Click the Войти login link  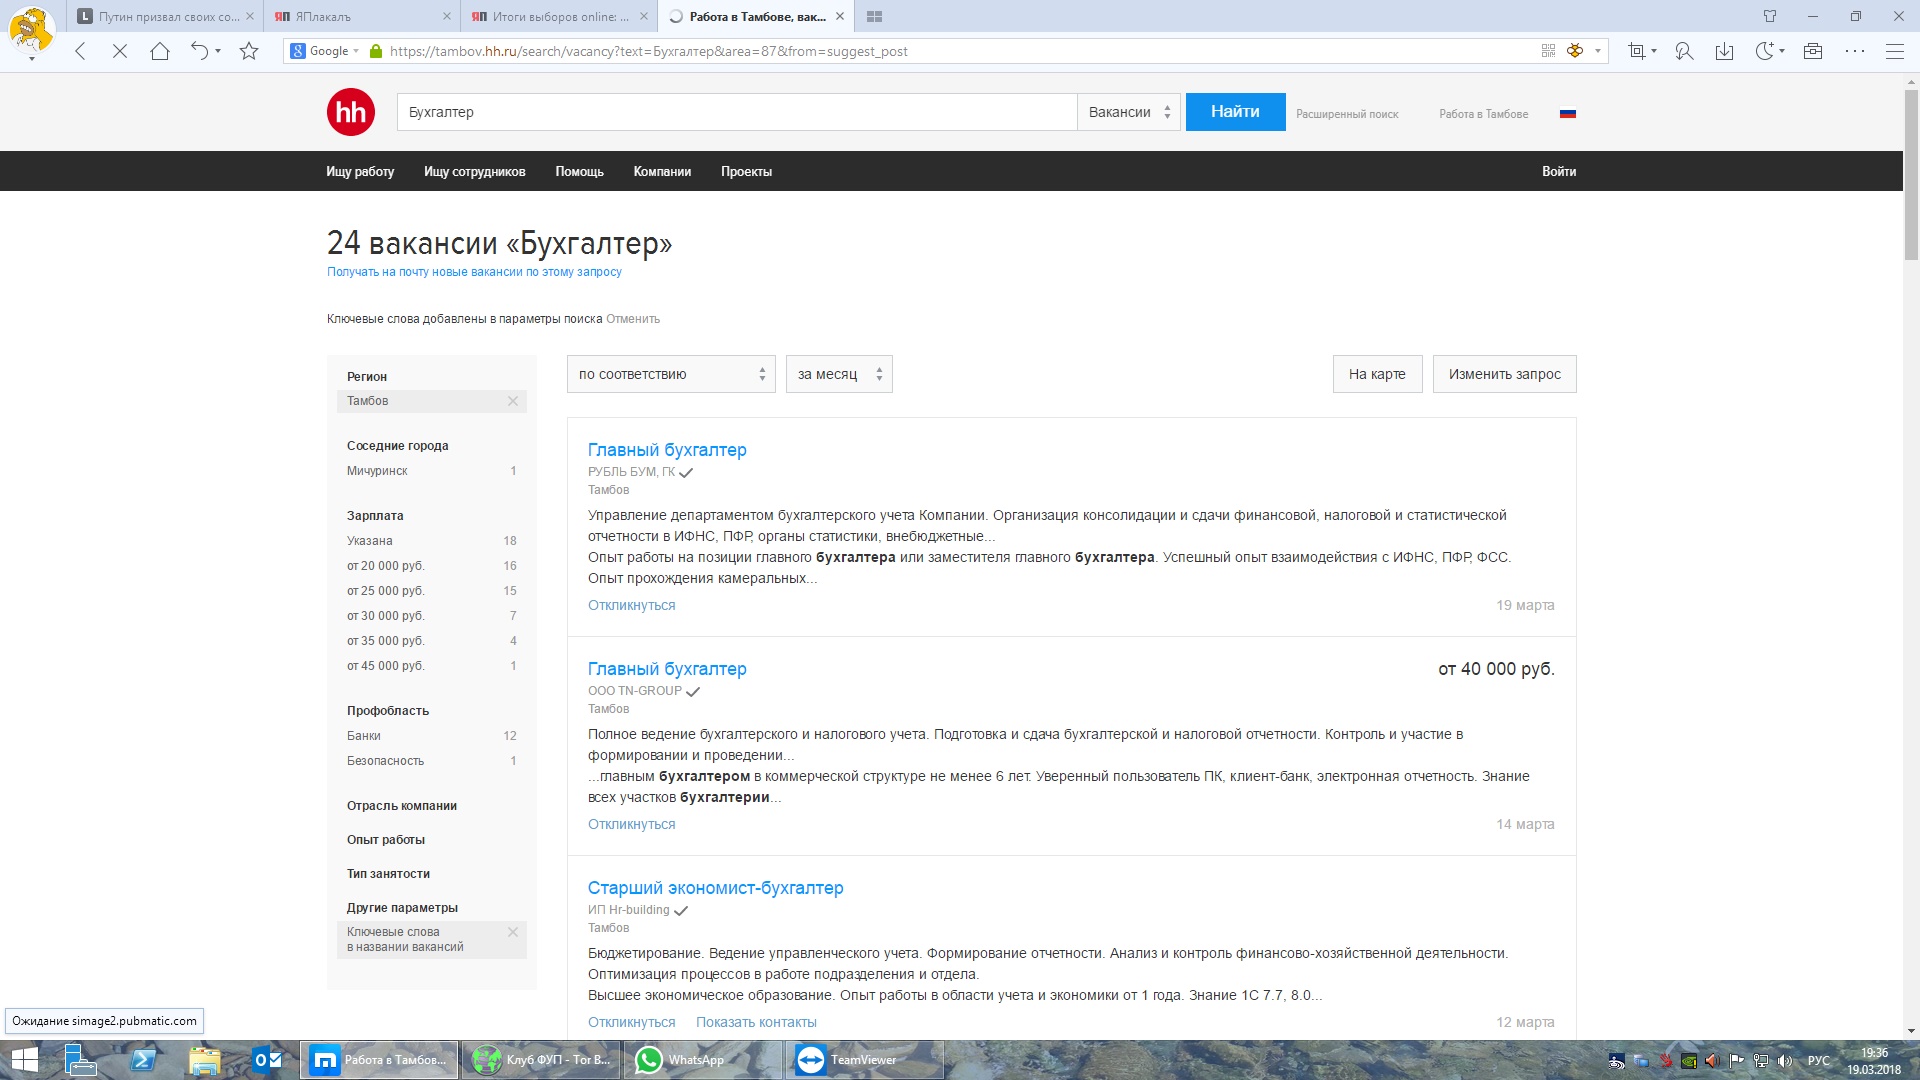click(1559, 172)
